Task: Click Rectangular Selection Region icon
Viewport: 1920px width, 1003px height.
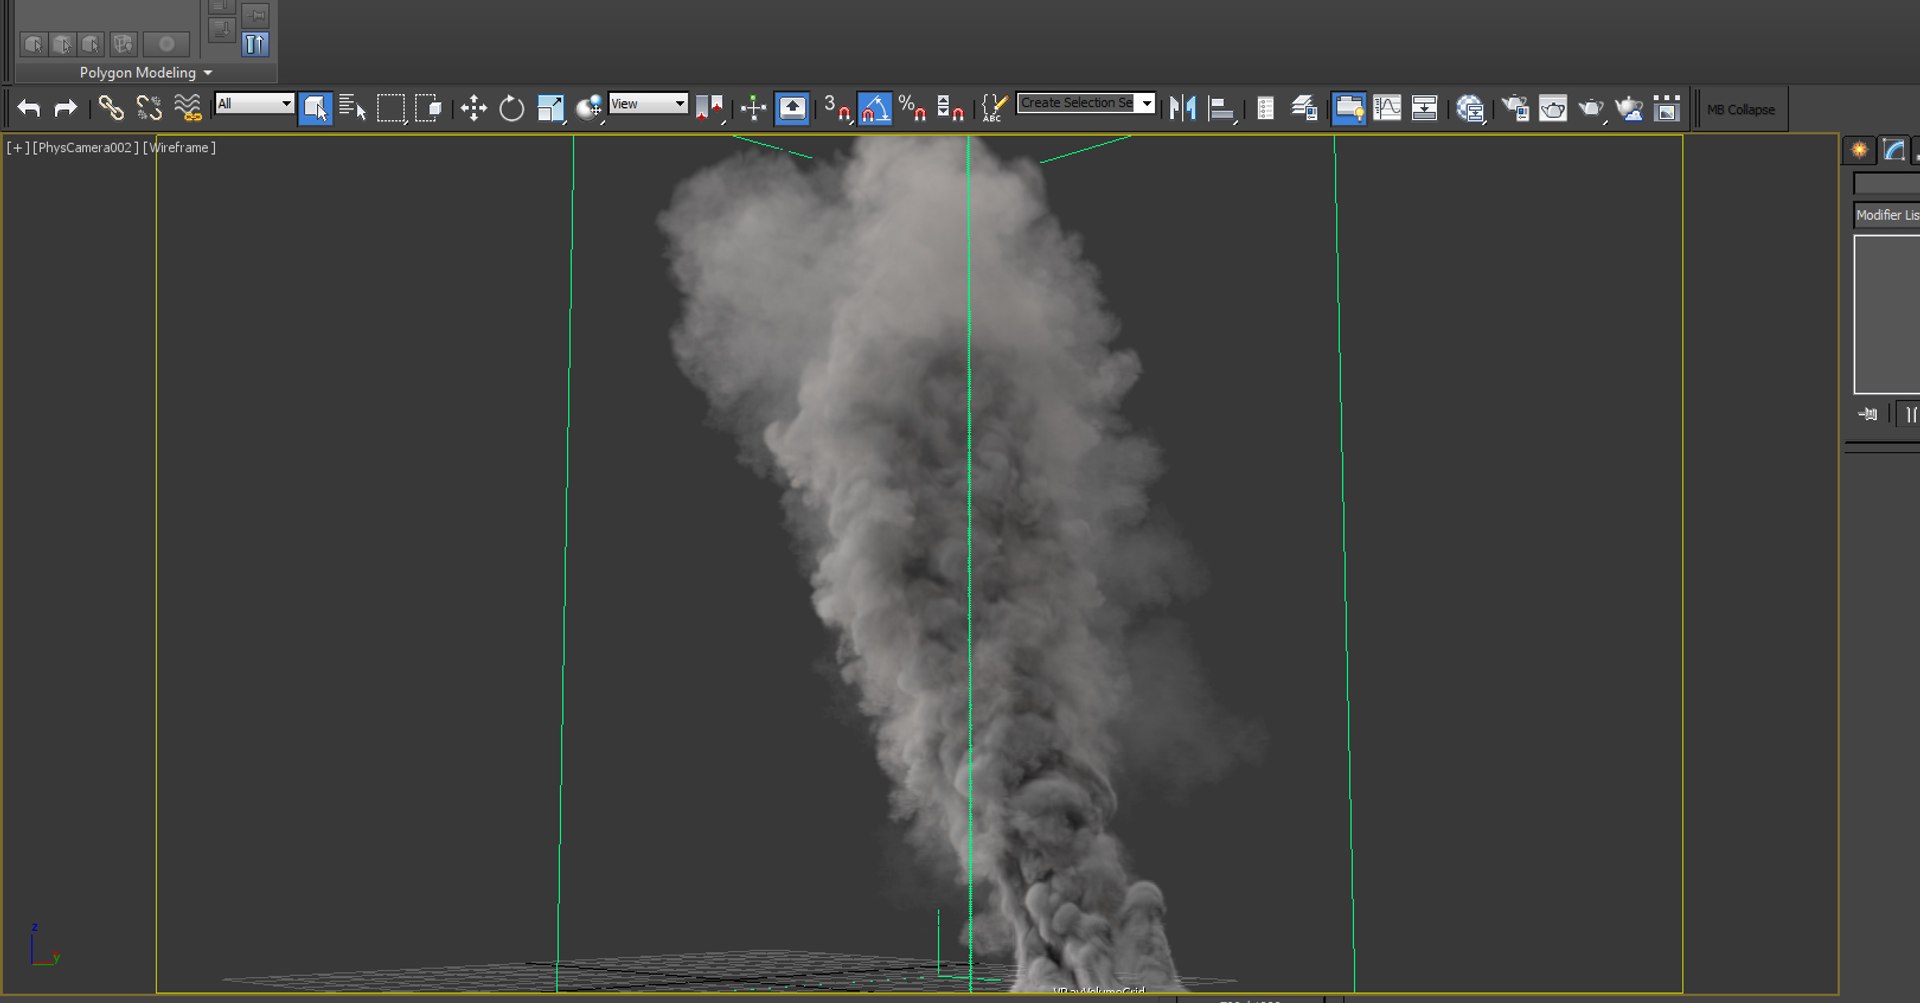Action: 391,108
